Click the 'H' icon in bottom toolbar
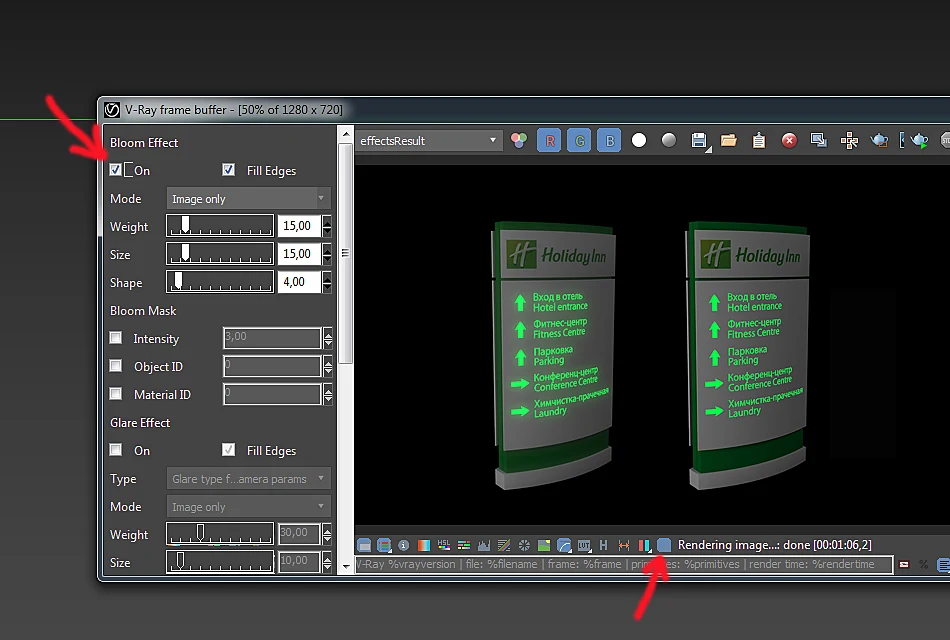 pyautogui.click(x=603, y=545)
